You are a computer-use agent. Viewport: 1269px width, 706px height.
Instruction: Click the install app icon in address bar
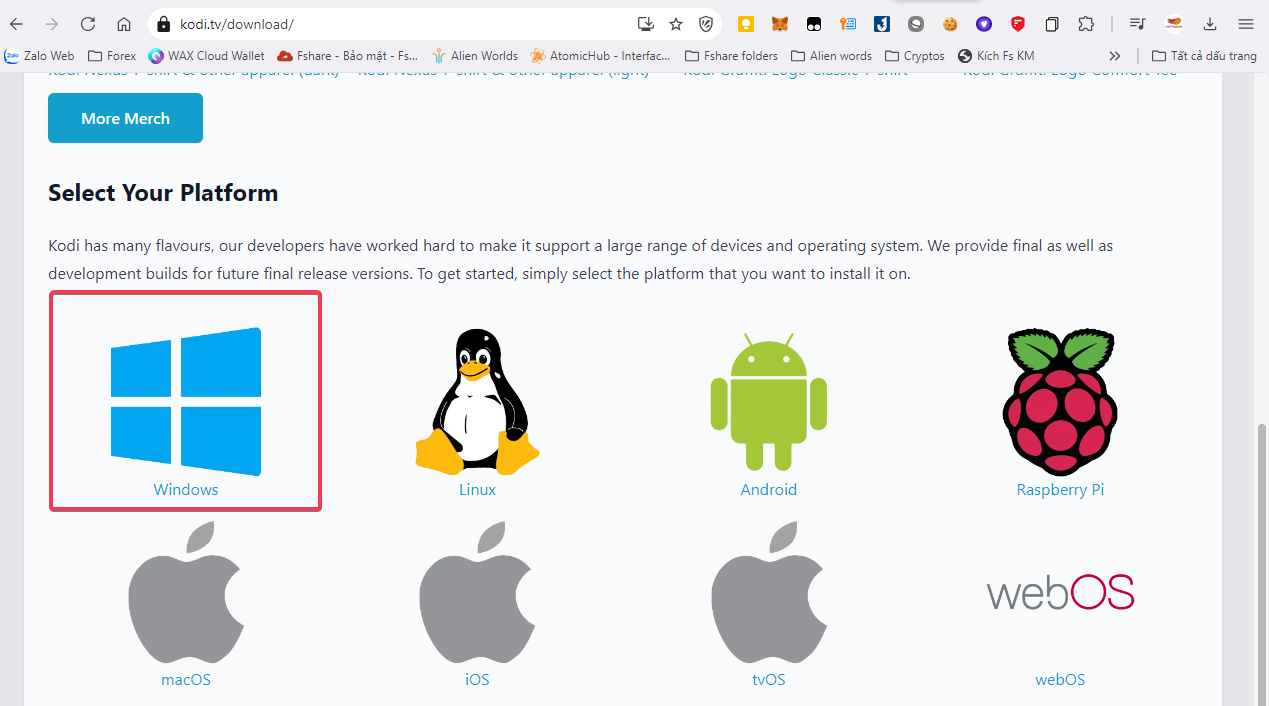[x=645, y=24]
